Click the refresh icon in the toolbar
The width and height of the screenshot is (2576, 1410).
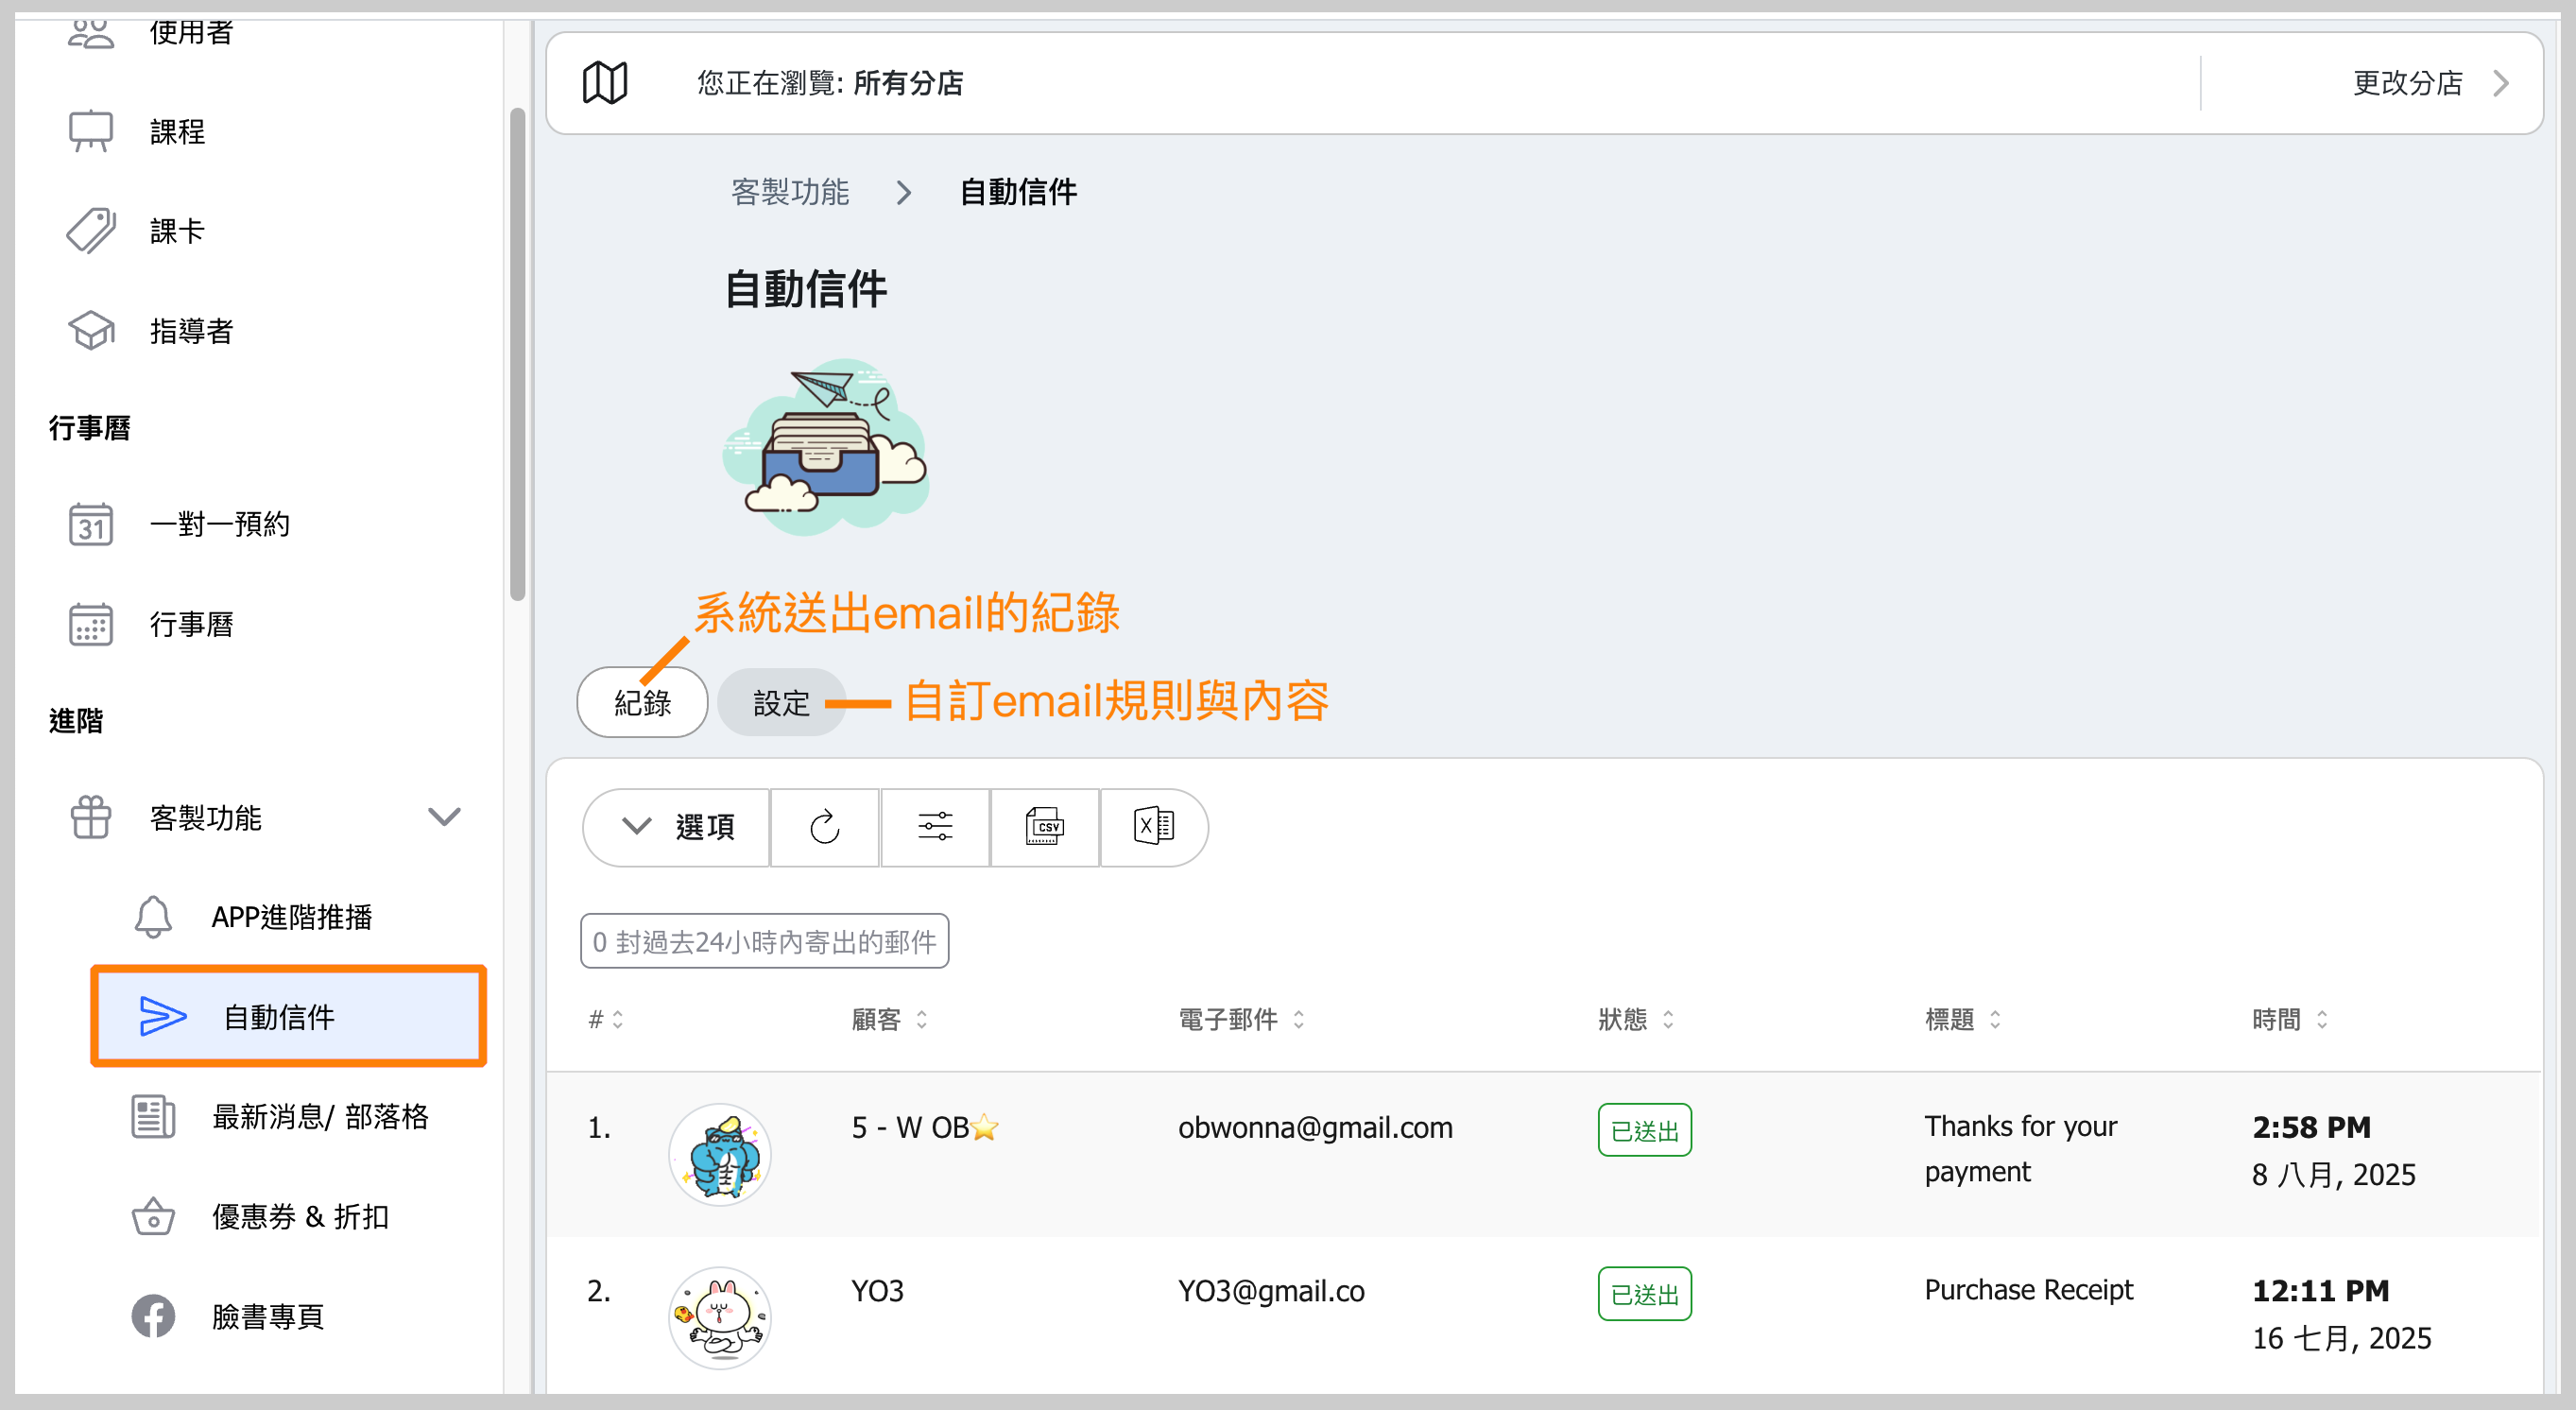(x=824, y=827)
